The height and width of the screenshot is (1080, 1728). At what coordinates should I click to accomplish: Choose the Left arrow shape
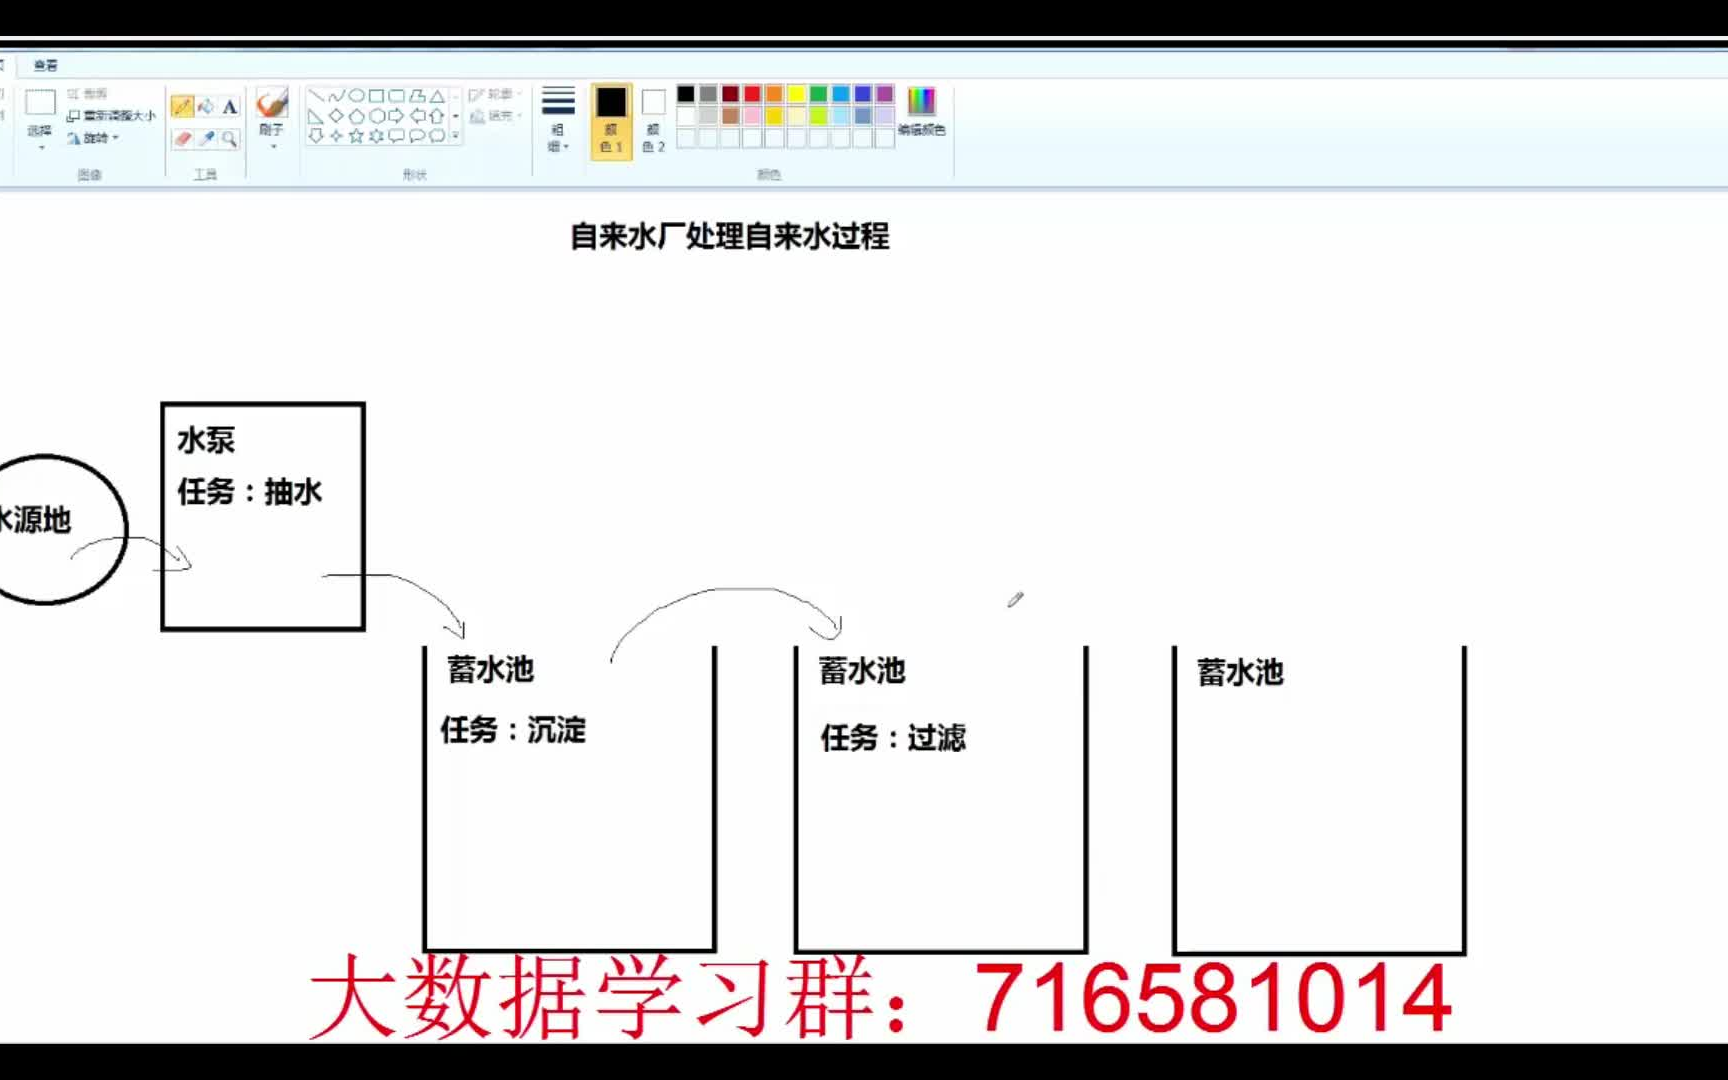(x=417, y=116)
